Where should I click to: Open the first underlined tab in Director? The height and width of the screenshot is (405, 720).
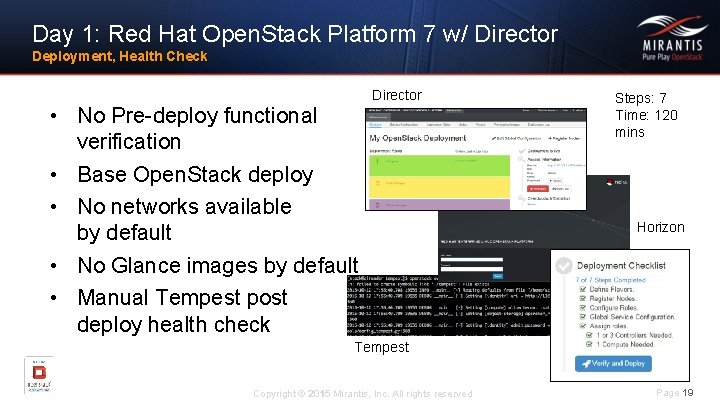coord(376,124)
